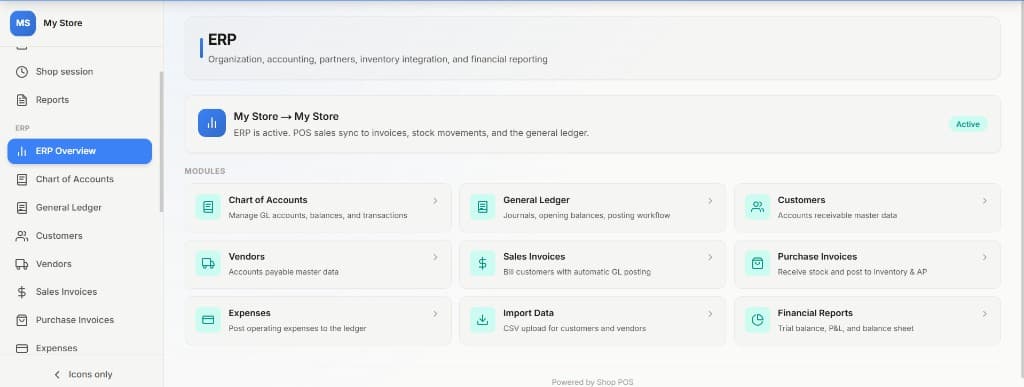The height and width of the screenshot is (387, 1024).
Task: Go to Expenses in sidebar
Action: pyautogui.click(x=80, y=348)
